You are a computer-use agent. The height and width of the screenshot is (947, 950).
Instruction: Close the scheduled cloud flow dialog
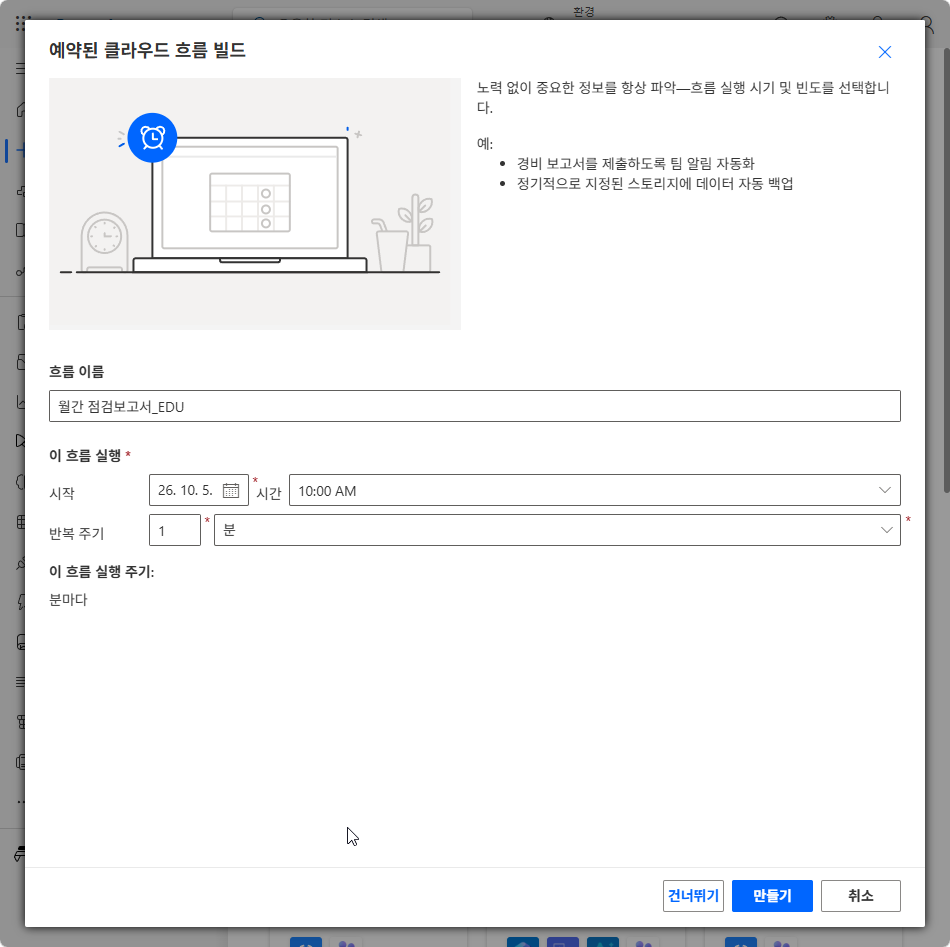(885, 52)
